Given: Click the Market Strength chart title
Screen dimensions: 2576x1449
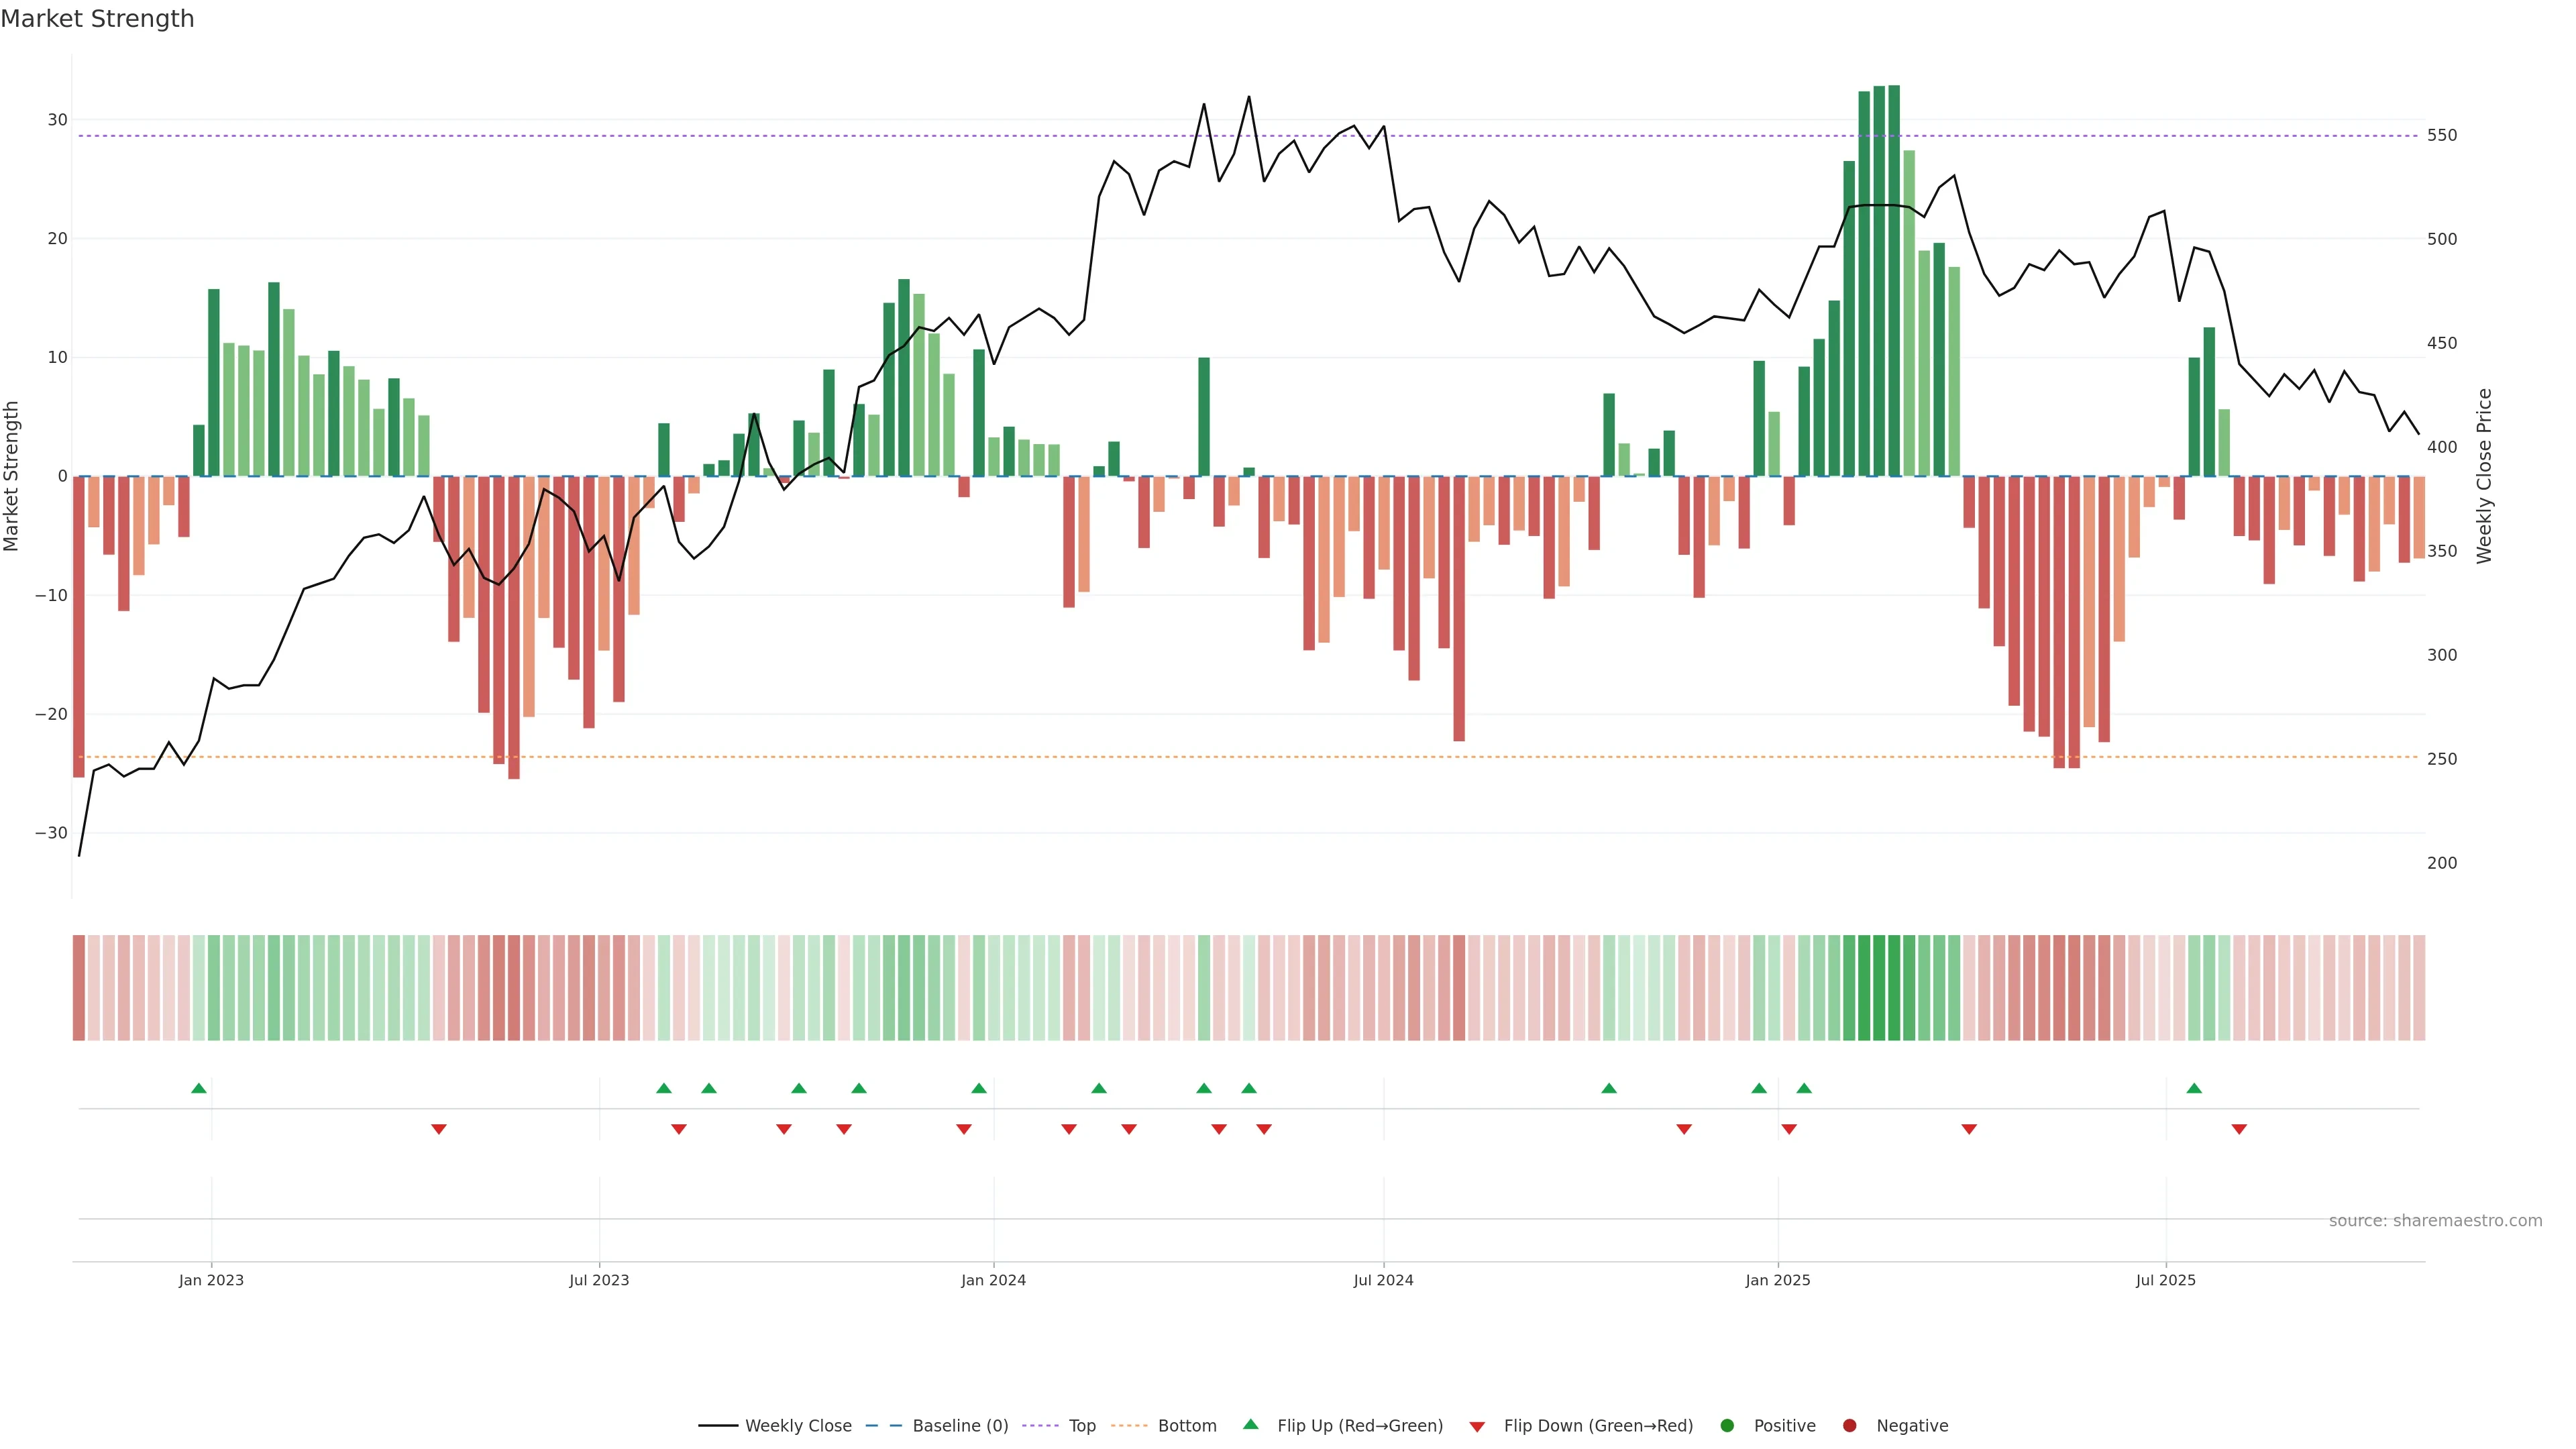Looking at the screenshot, I should coord(97,19).
